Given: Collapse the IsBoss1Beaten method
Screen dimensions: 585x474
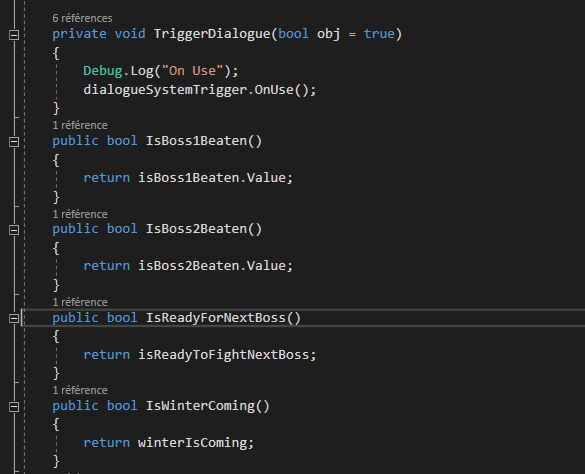Looking at the screenshot, I should pyautogui.click(x=14, y=142).
